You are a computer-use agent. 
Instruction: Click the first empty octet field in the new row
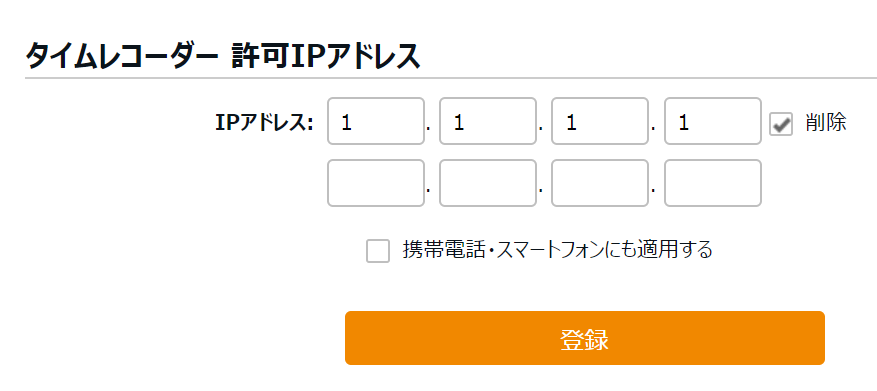[x=376, y=183]
